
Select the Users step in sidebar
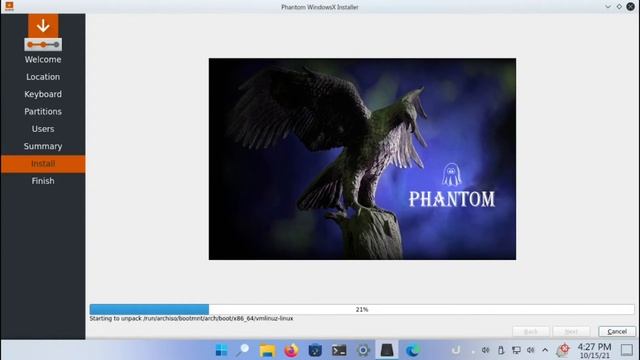point(43,129)
